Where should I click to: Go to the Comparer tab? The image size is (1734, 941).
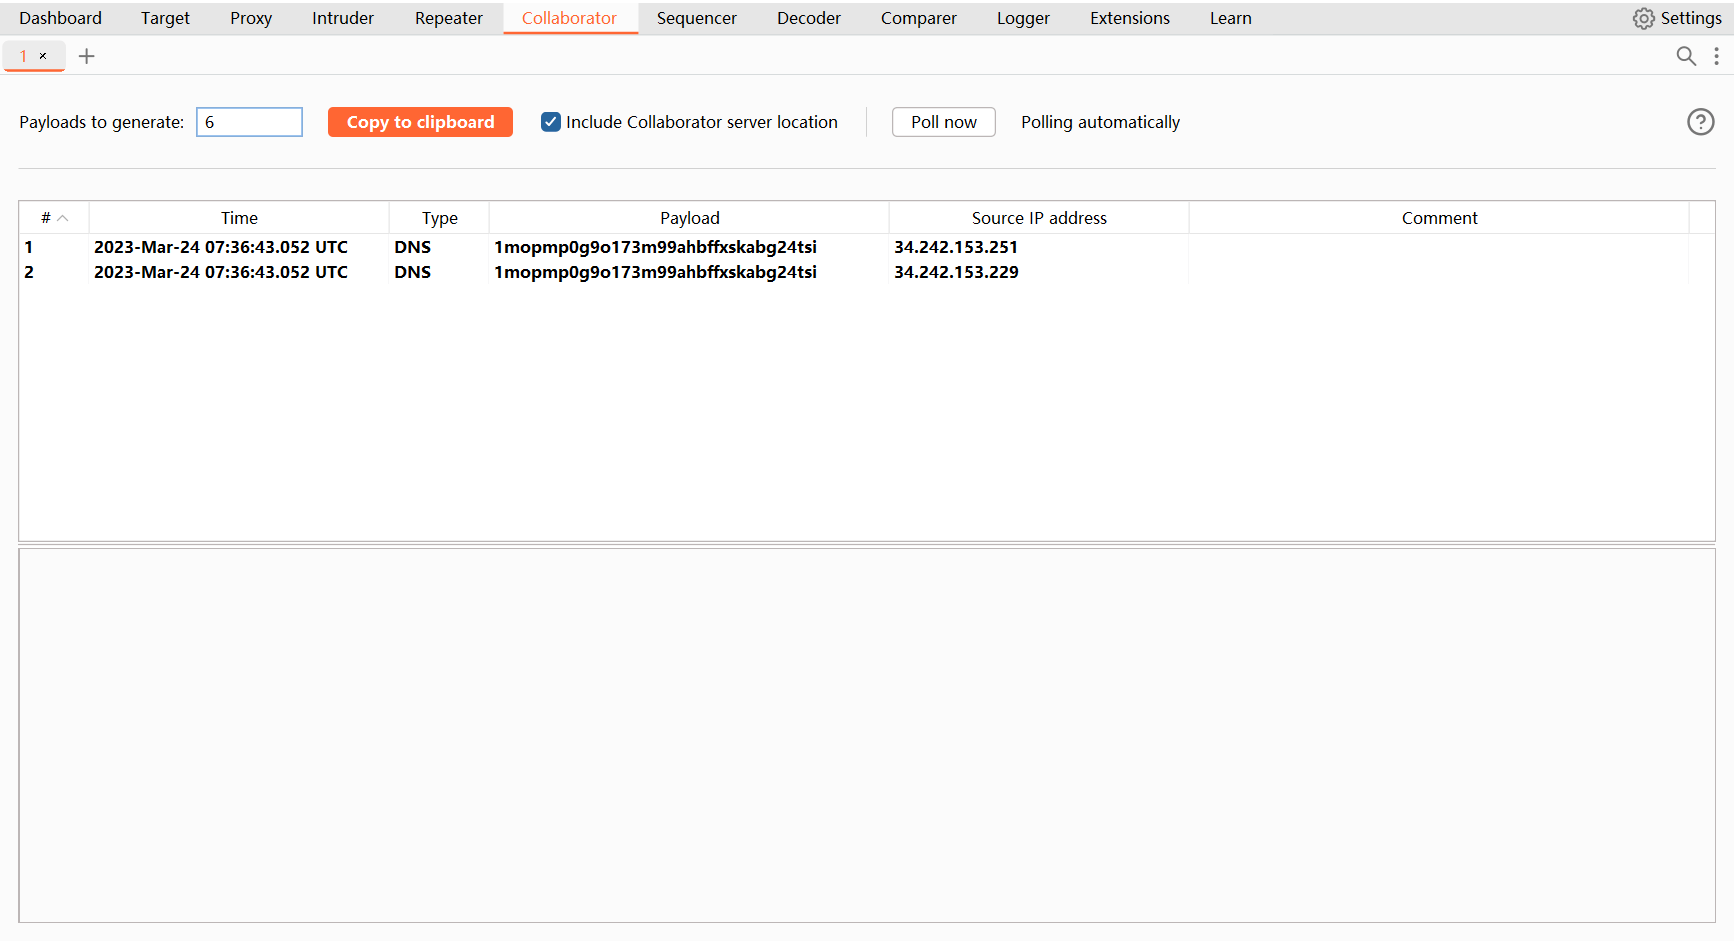(919, 18)
